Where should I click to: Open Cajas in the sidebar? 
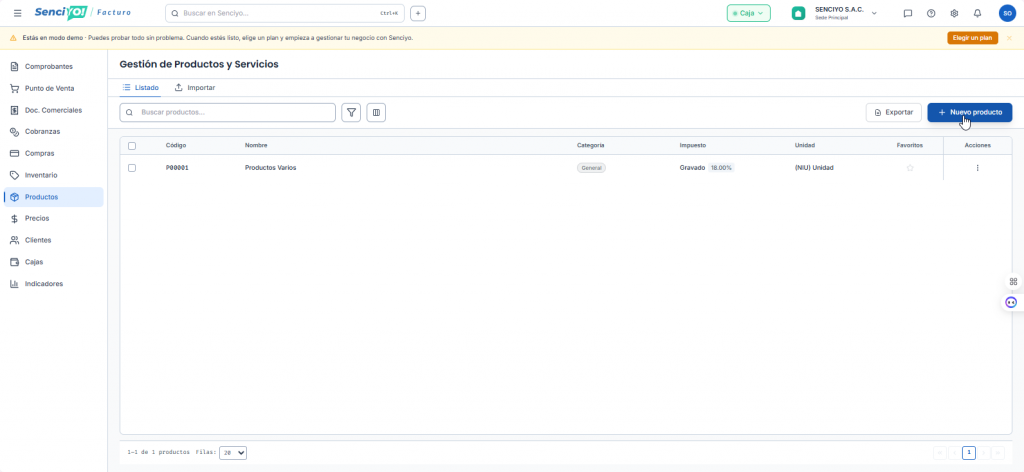(x=54, y=262)
